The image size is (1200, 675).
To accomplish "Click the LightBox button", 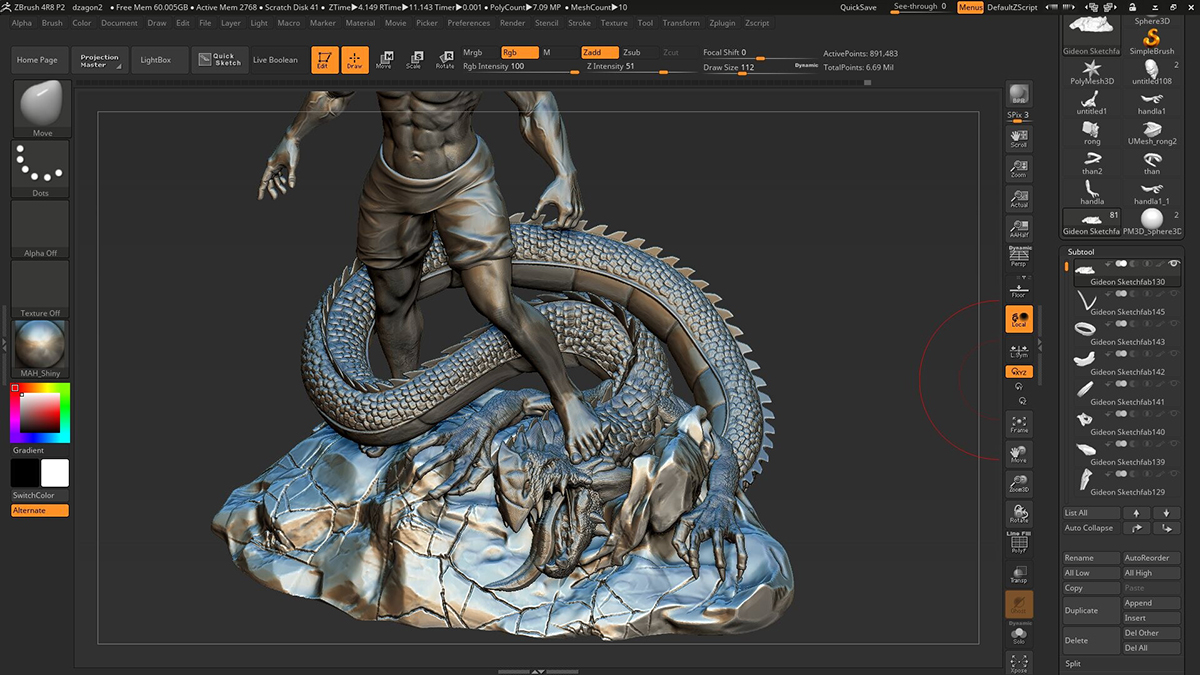I will click(156, 60).
